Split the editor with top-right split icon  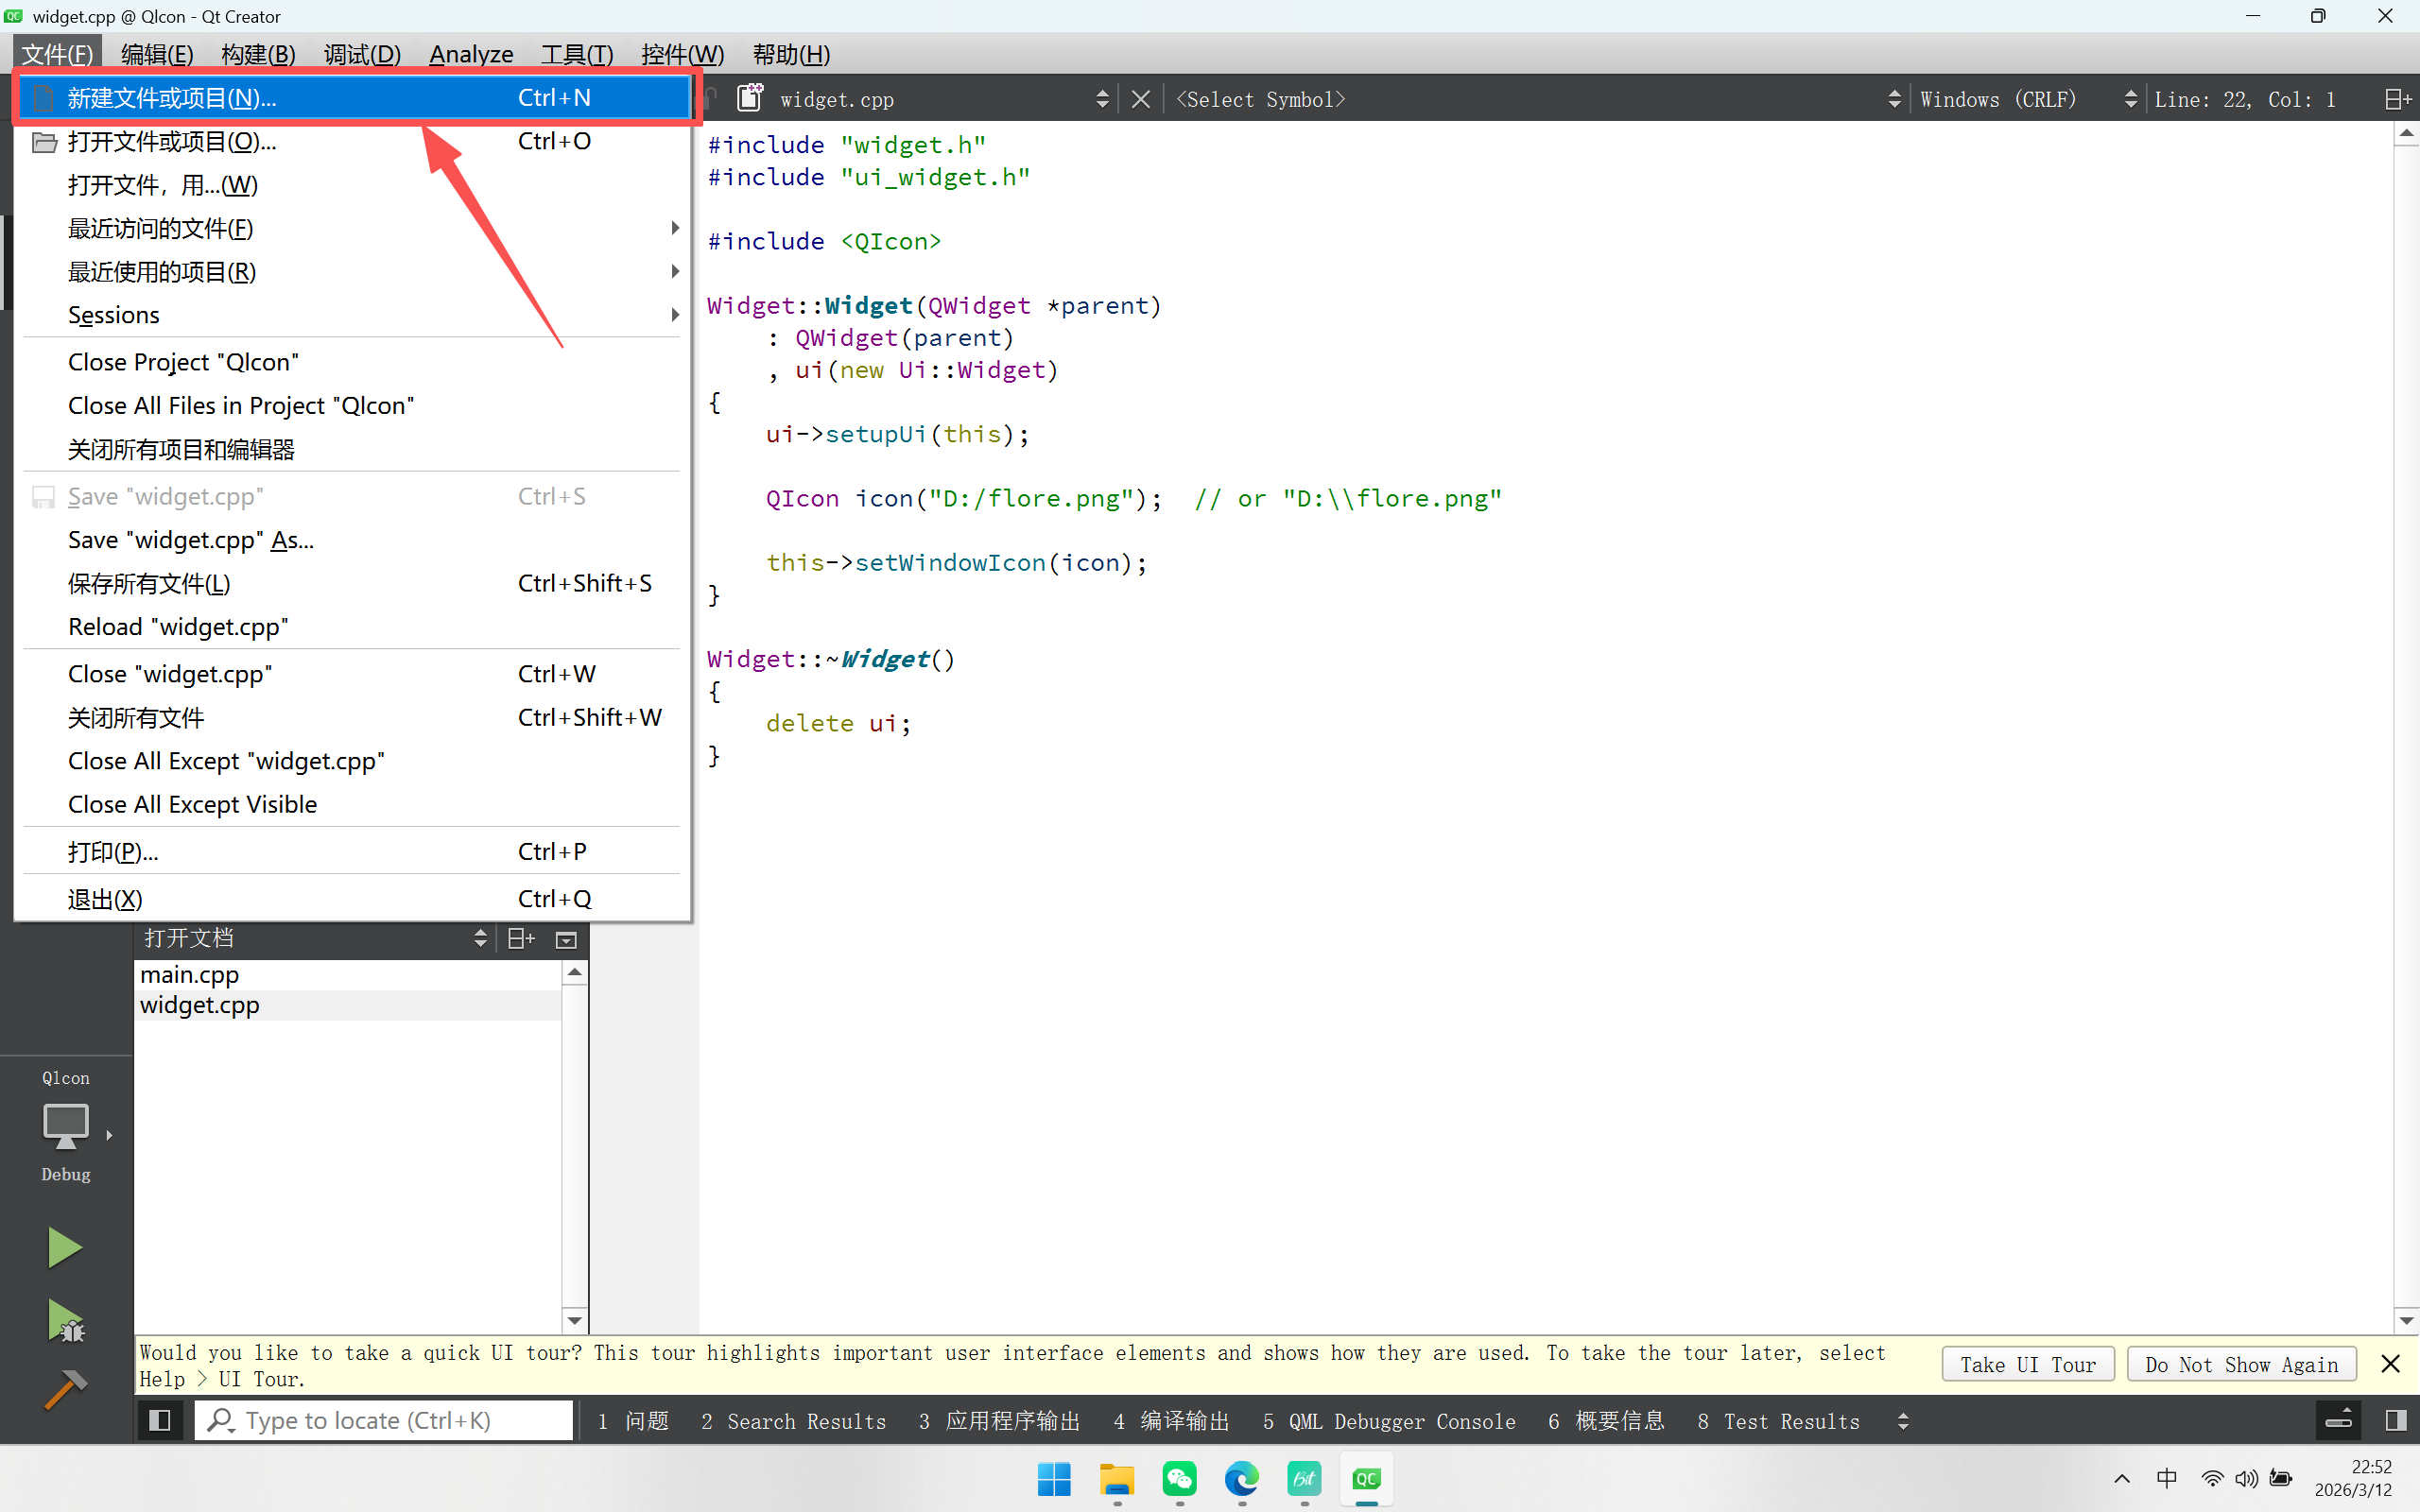(2397, 99)
